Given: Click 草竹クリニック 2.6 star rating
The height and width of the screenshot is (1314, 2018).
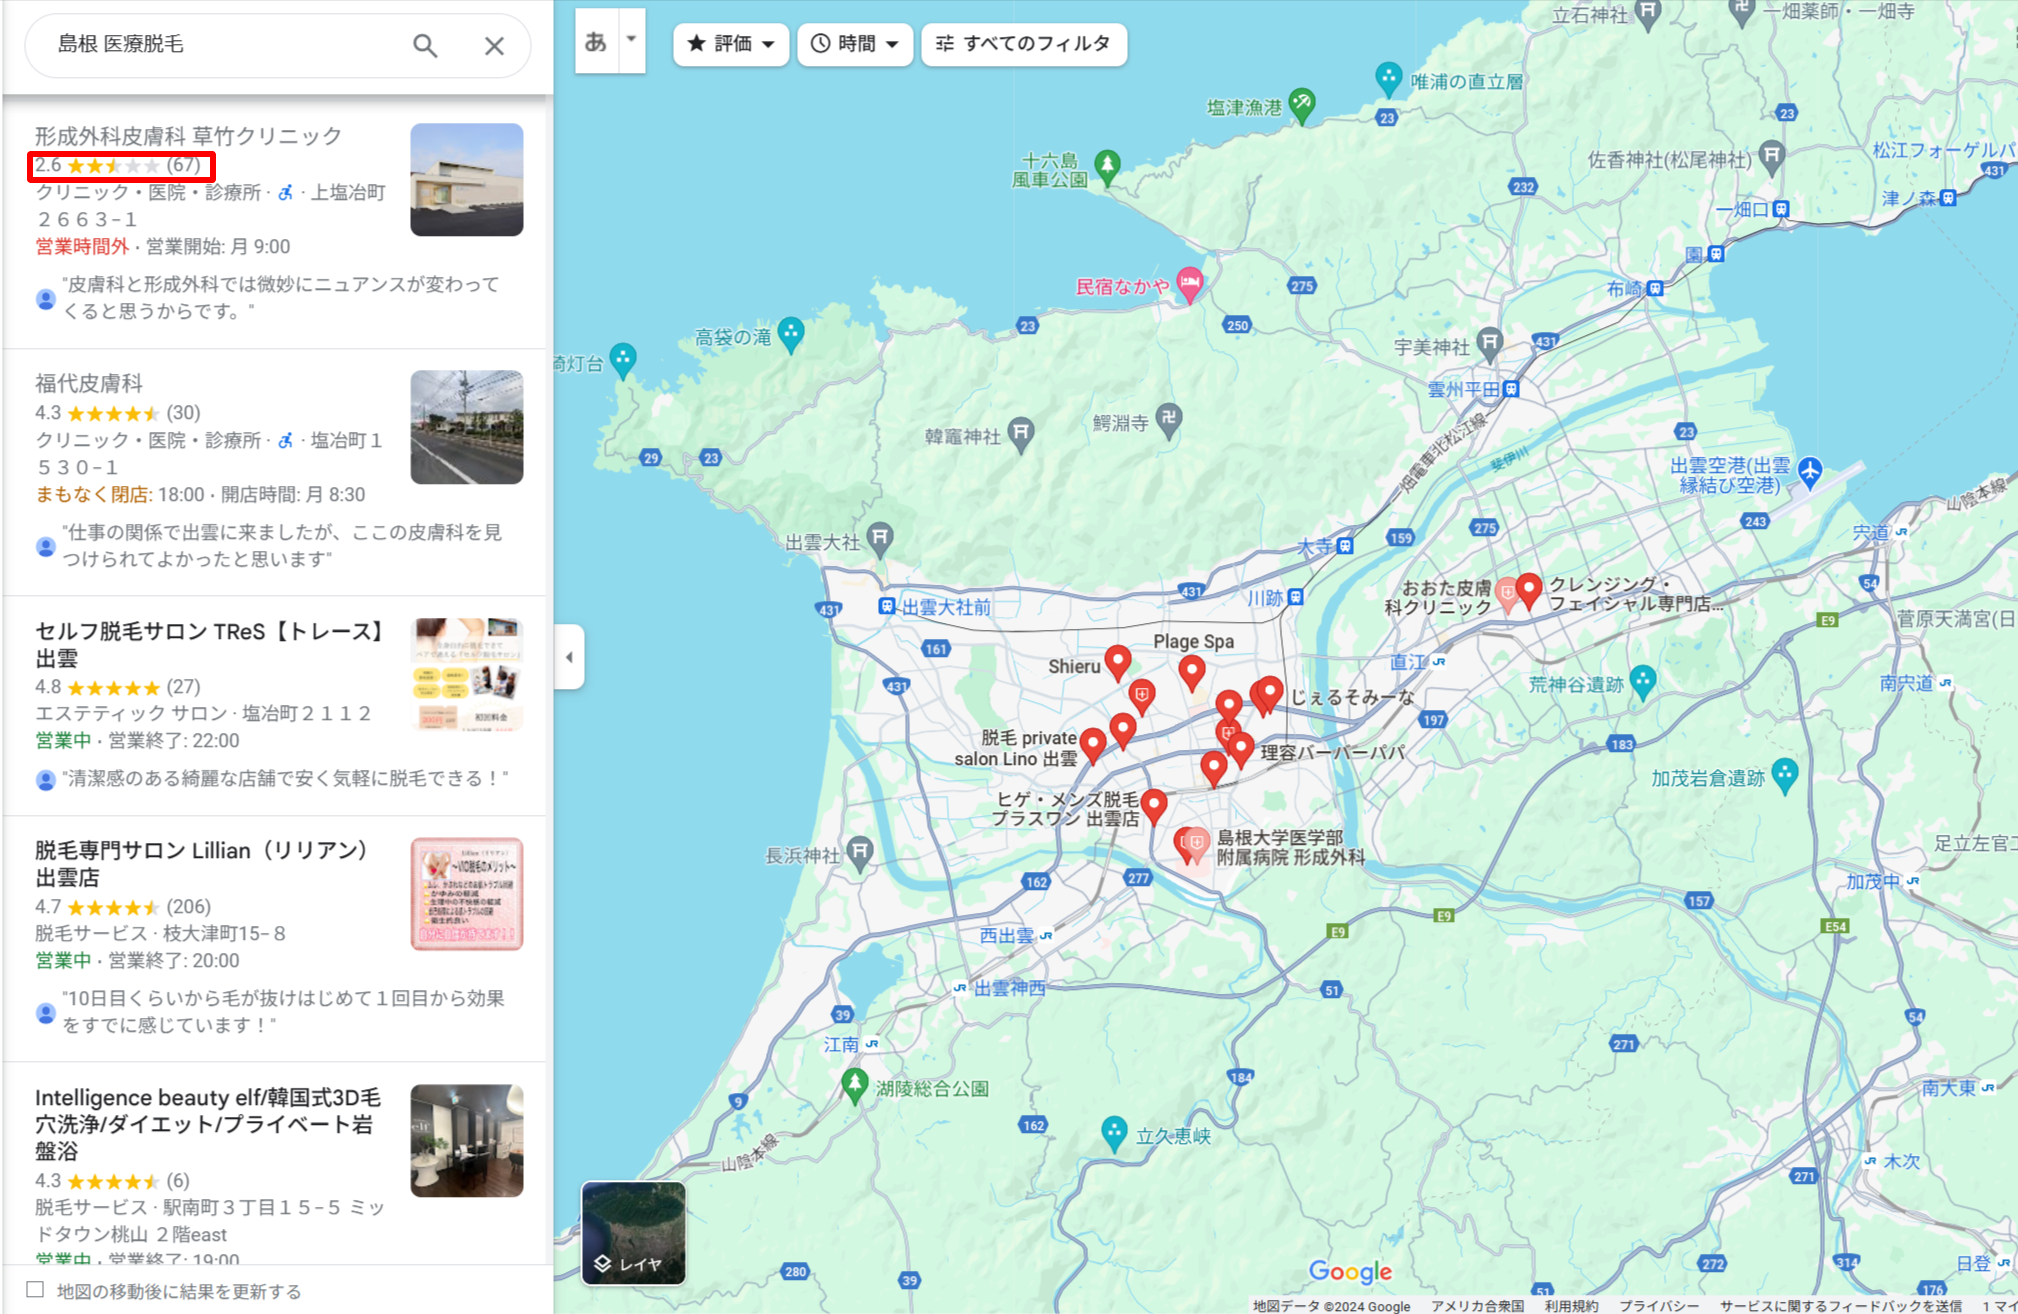Looking at the screenshot, I should 118,165.
